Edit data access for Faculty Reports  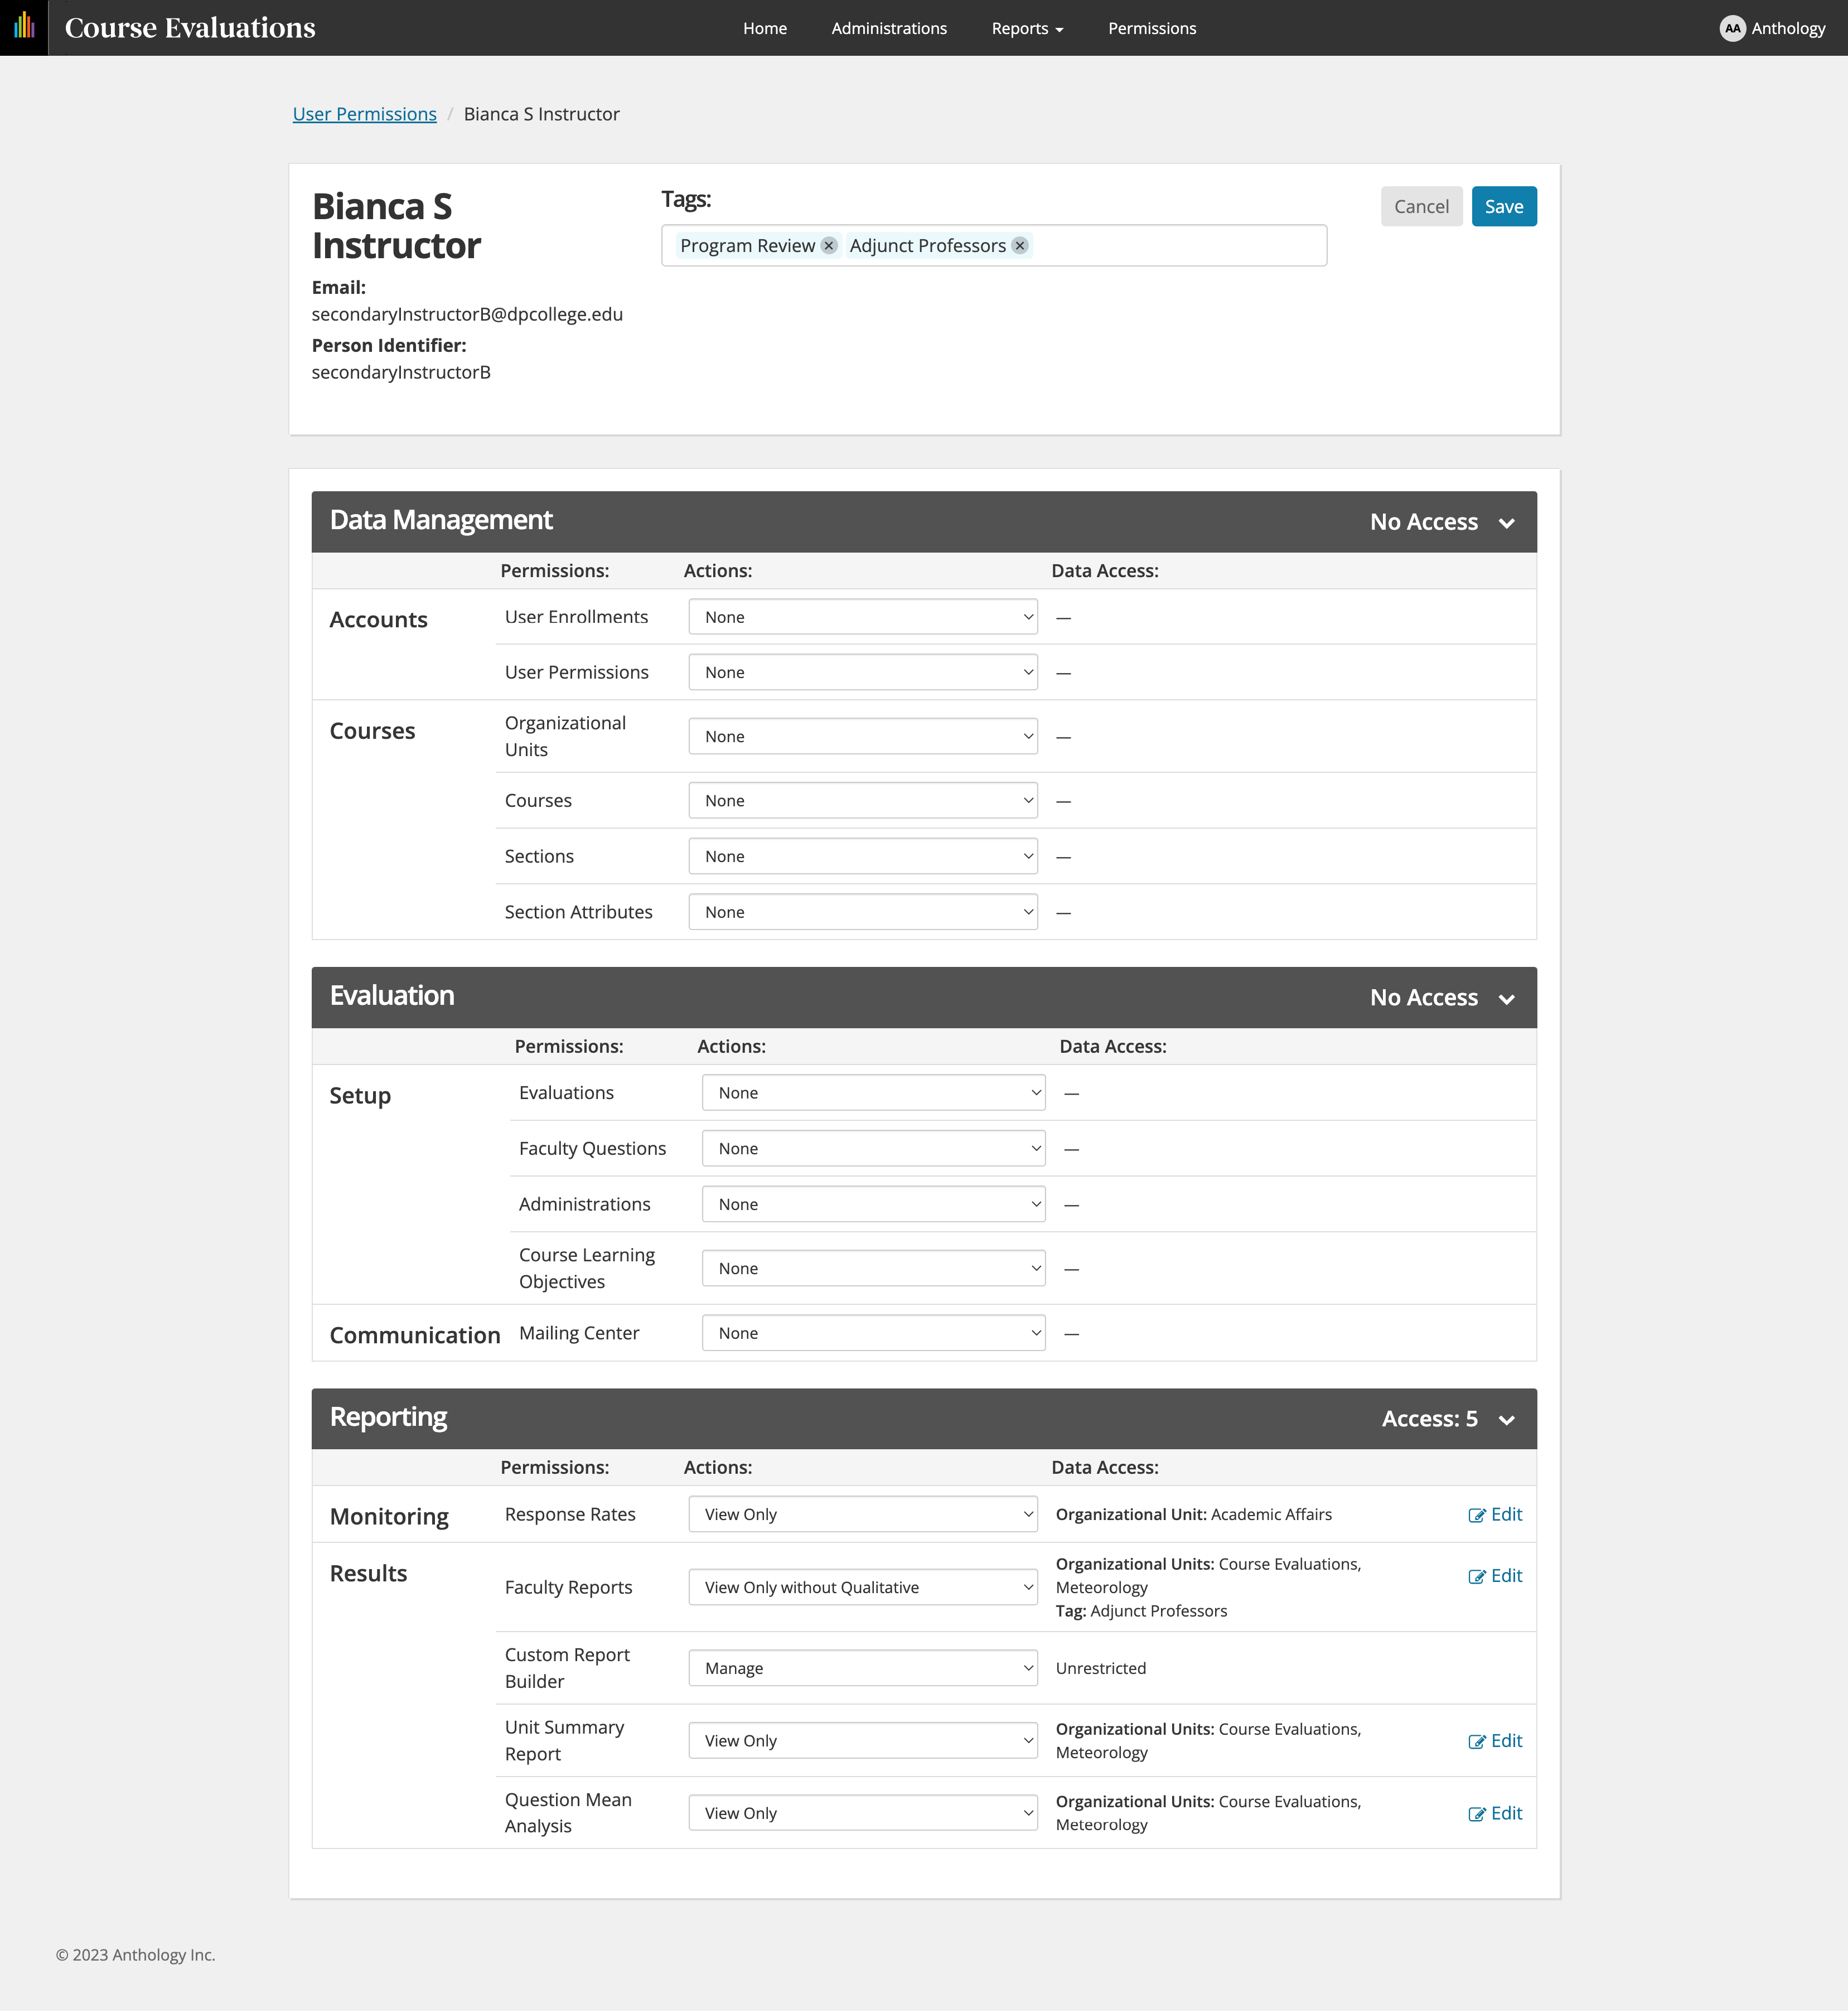tap(1495, 1577)
